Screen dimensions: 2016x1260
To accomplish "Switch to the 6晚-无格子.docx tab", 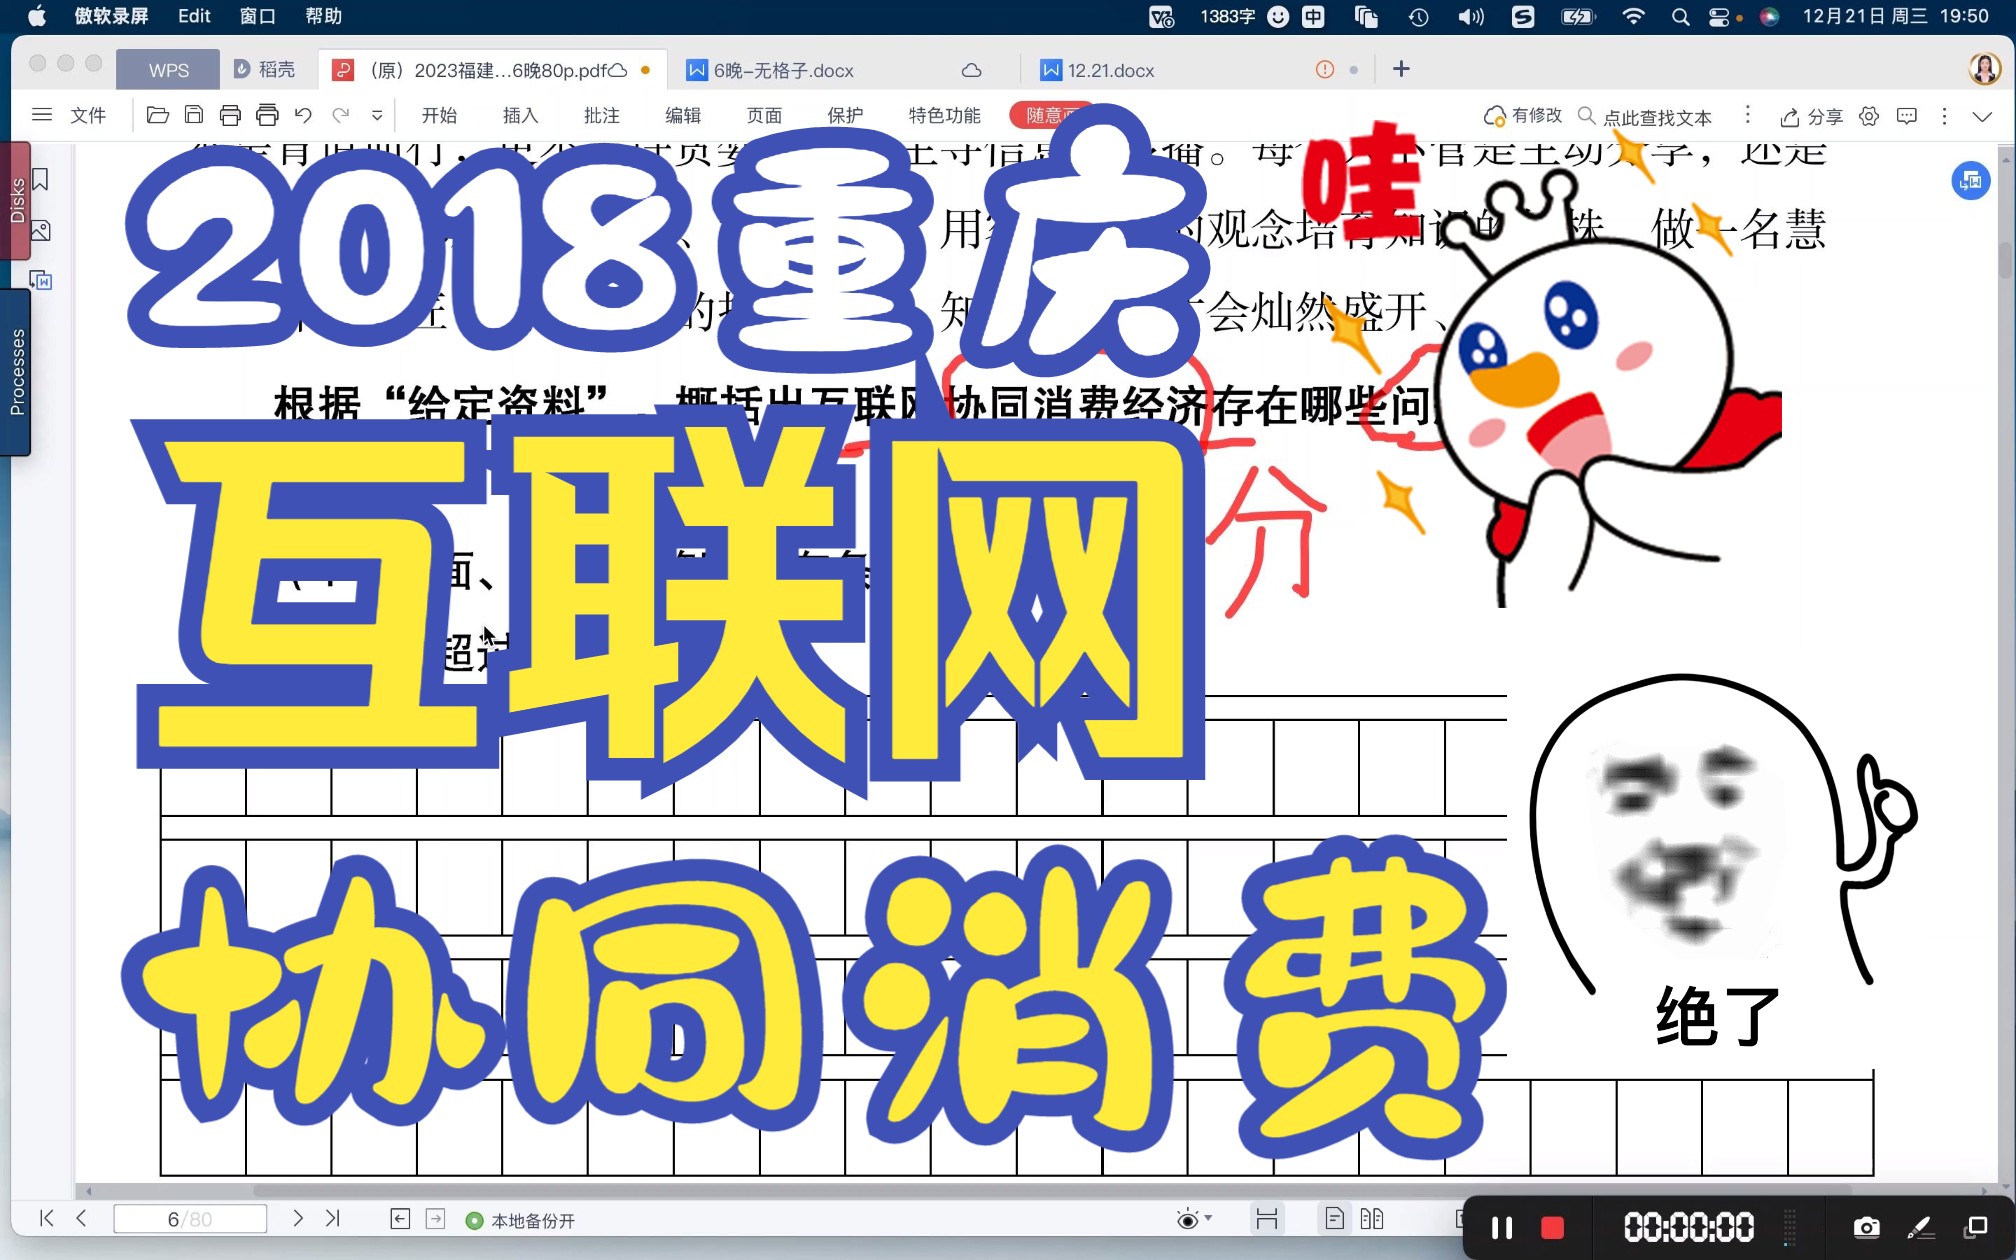I will pyautogui.click(x=783, y=70).
